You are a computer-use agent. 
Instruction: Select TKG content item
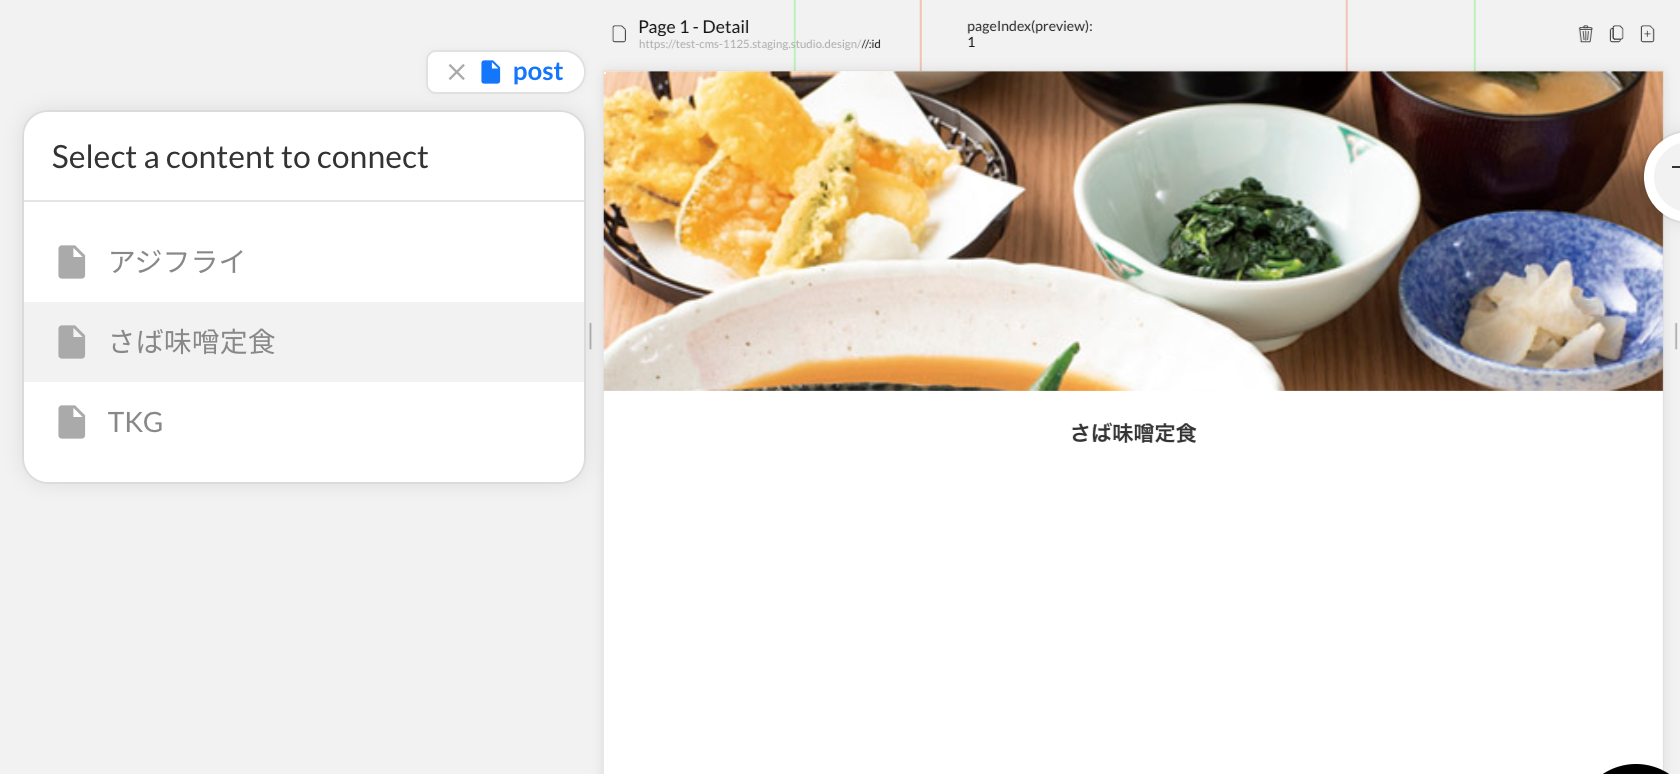coord(304,422)
